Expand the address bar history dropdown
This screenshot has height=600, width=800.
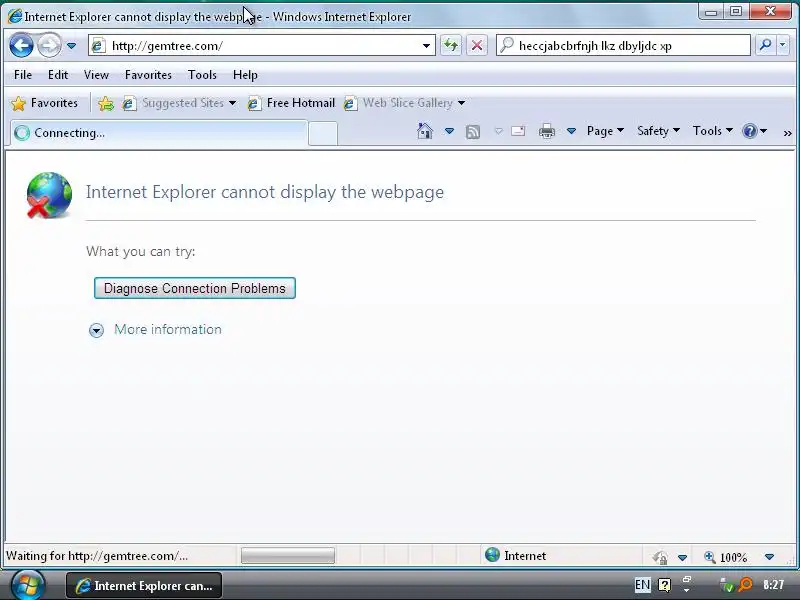[x=427, y=46]
